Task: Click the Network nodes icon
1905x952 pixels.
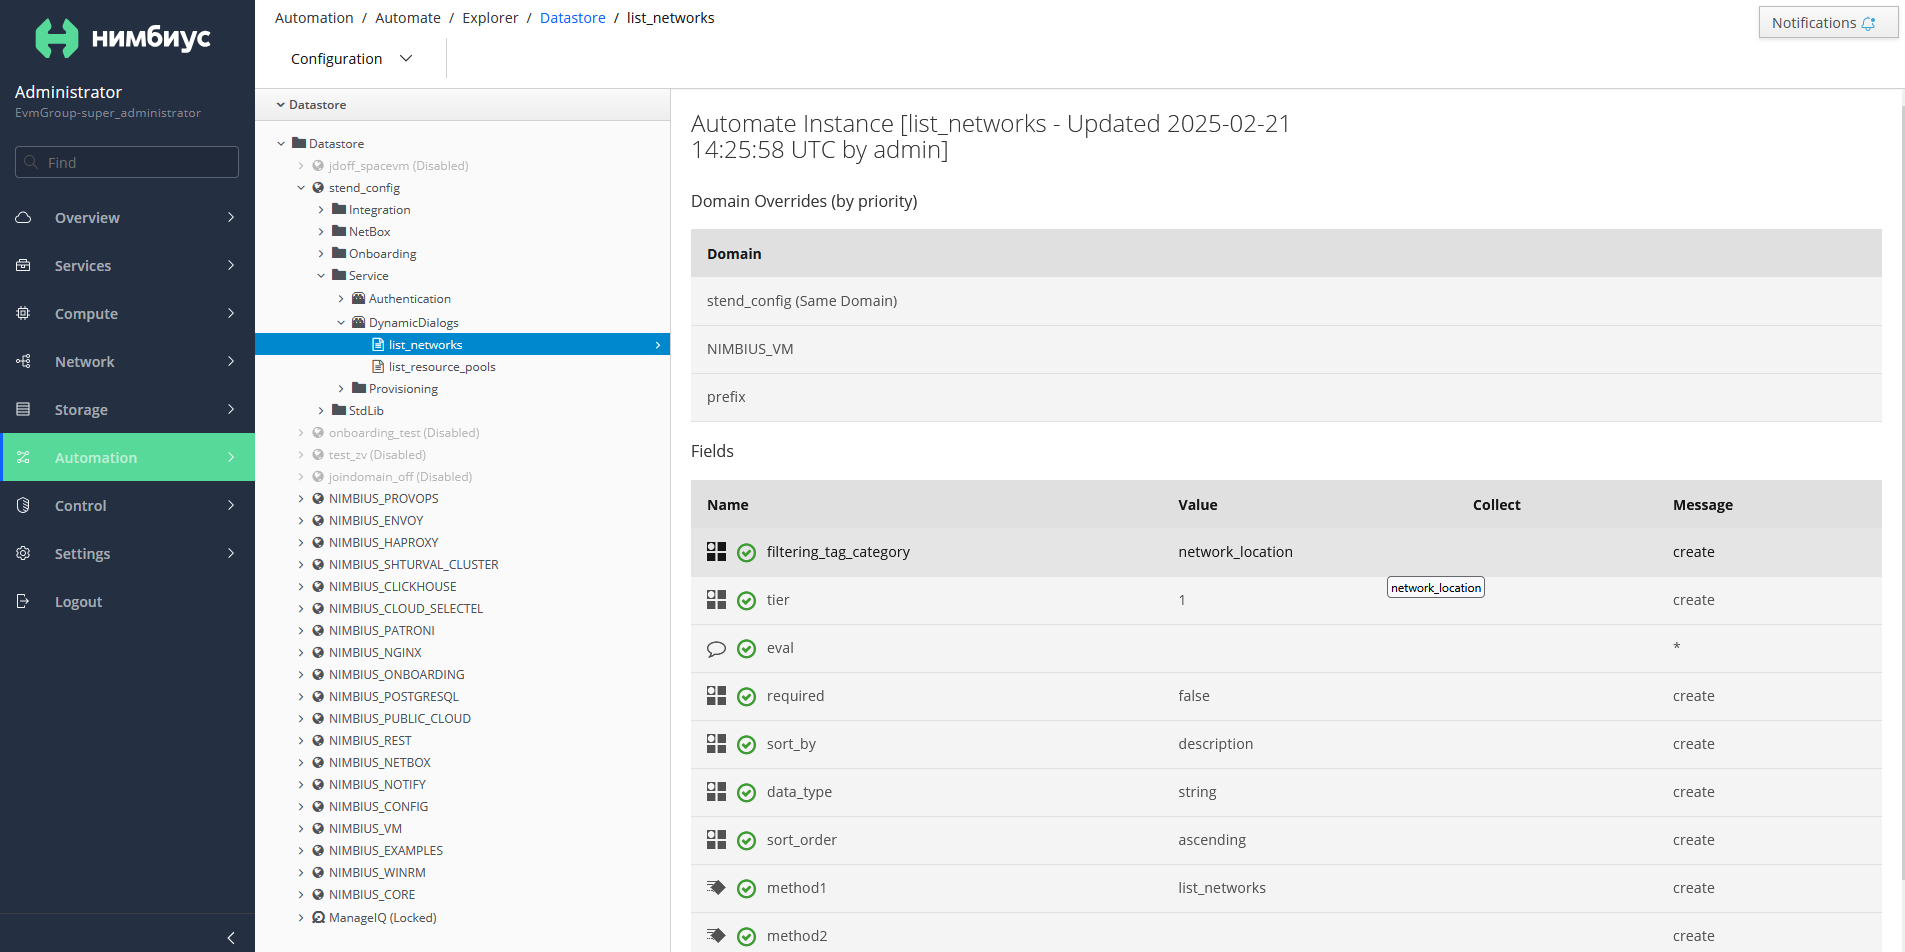Action: tap(23, 361)
